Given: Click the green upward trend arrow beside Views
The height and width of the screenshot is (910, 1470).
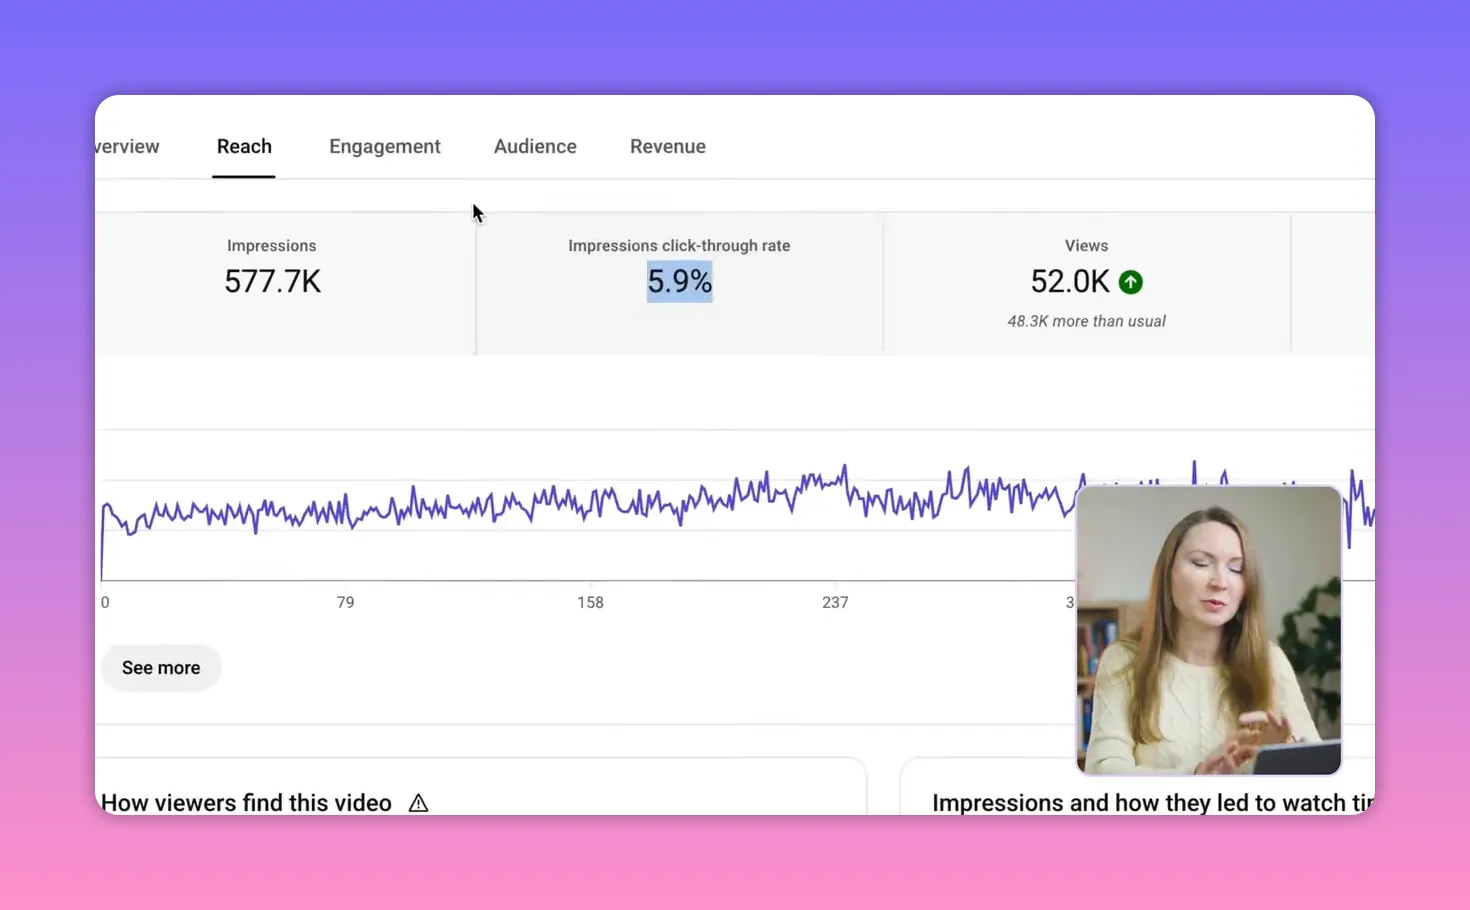Looking at the screenshot, I should [1130, 282].
